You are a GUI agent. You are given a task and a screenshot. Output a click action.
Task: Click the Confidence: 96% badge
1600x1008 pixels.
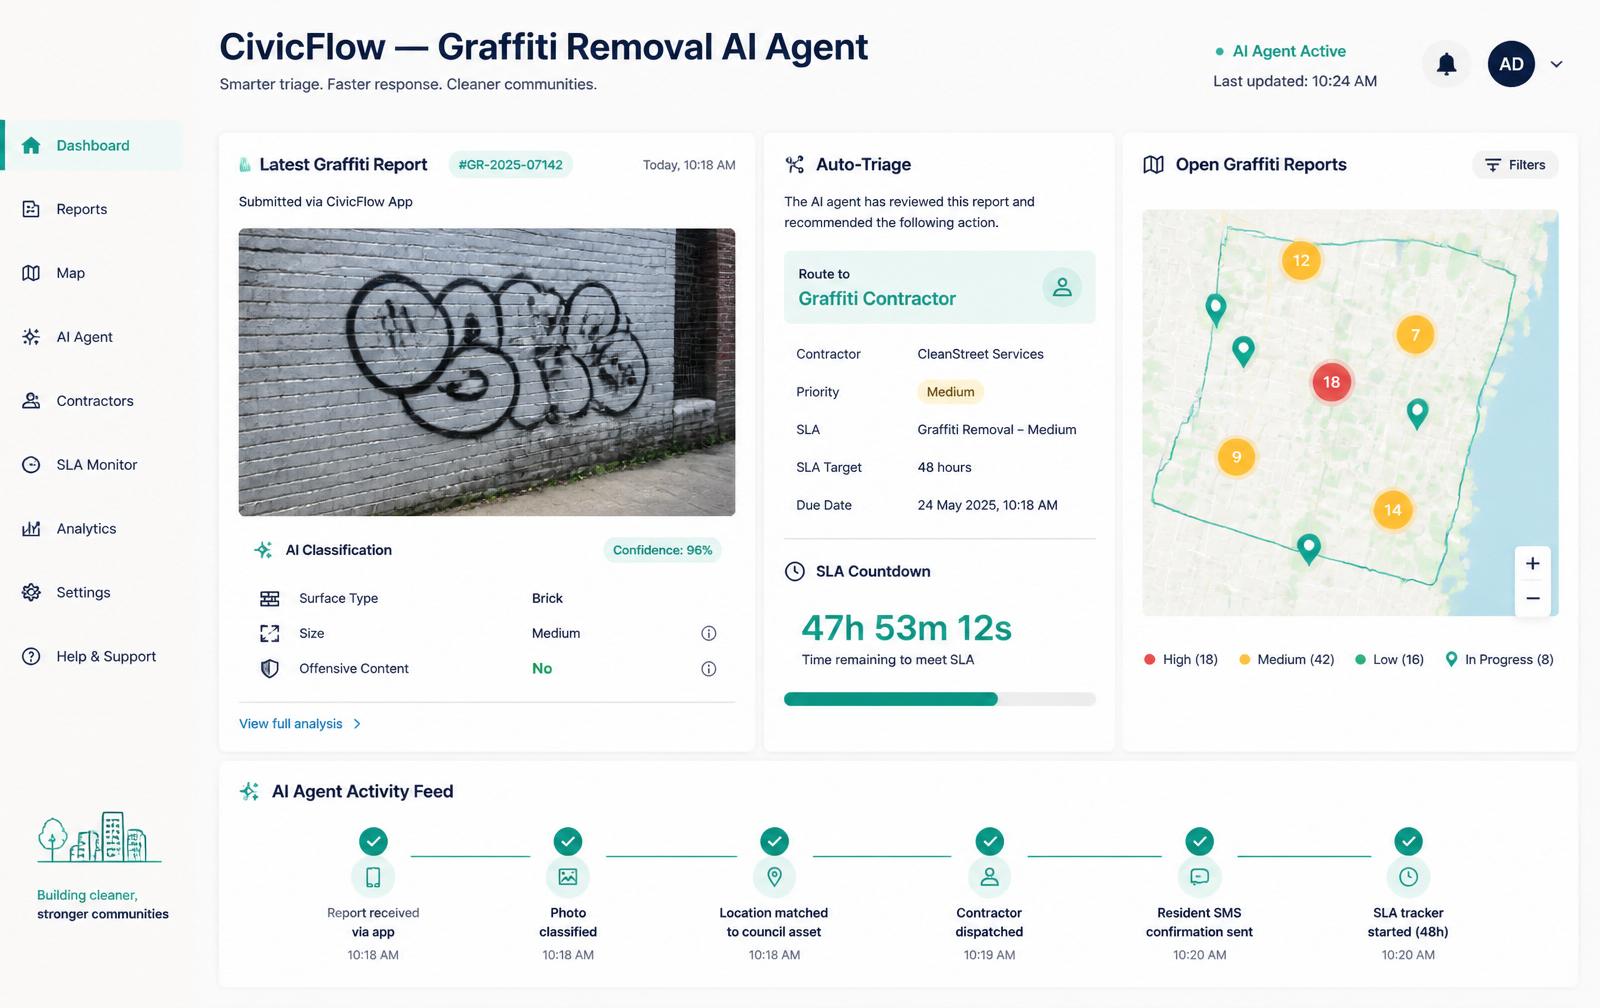coord(662,550)
